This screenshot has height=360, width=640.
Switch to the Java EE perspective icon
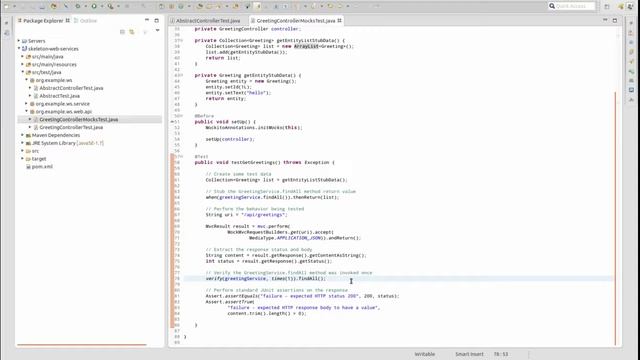(621, 6)
